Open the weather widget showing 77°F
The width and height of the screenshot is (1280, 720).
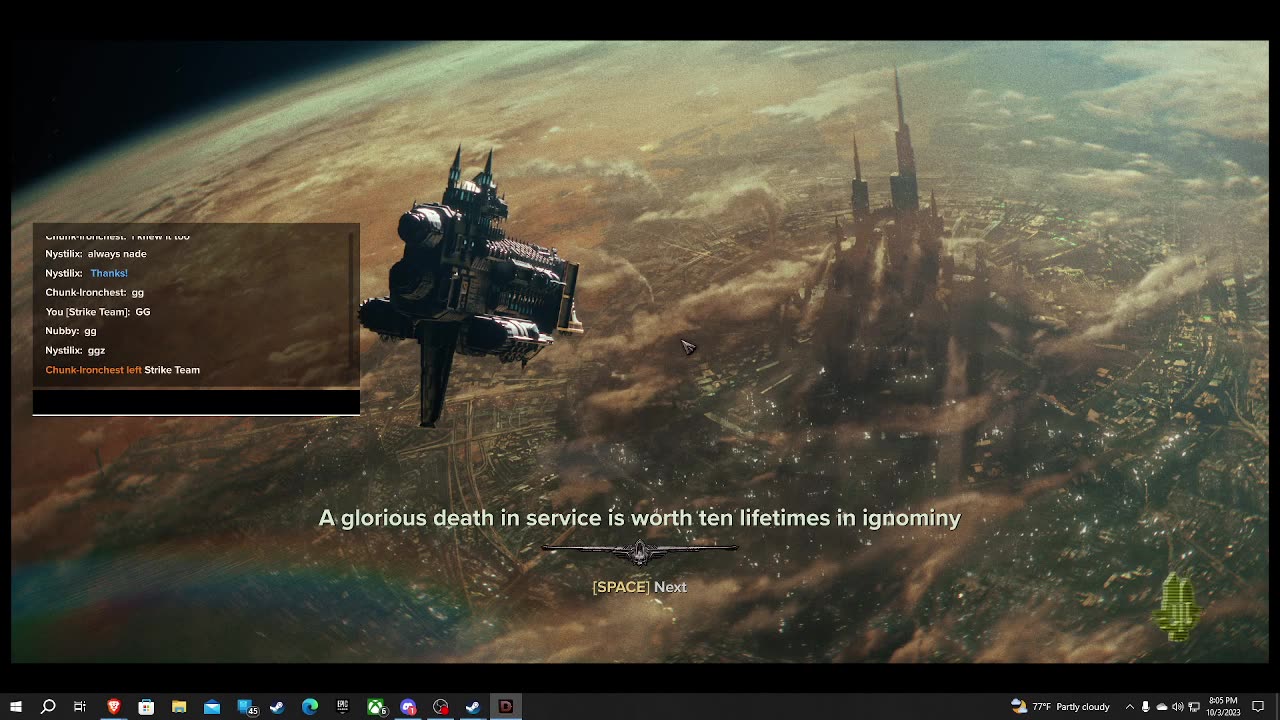pos(1060,707)
